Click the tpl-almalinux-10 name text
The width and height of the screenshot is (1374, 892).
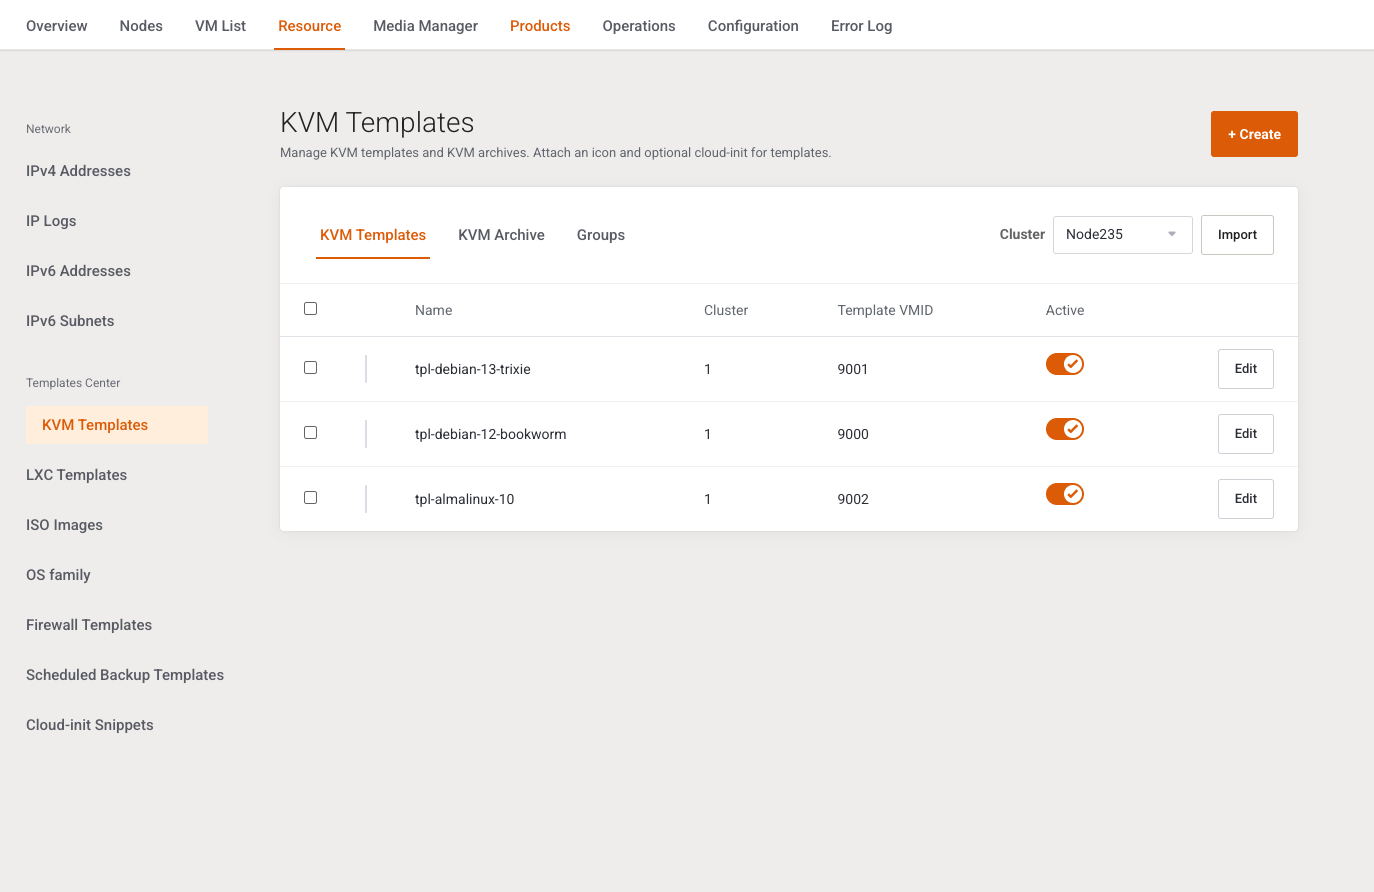464,499
